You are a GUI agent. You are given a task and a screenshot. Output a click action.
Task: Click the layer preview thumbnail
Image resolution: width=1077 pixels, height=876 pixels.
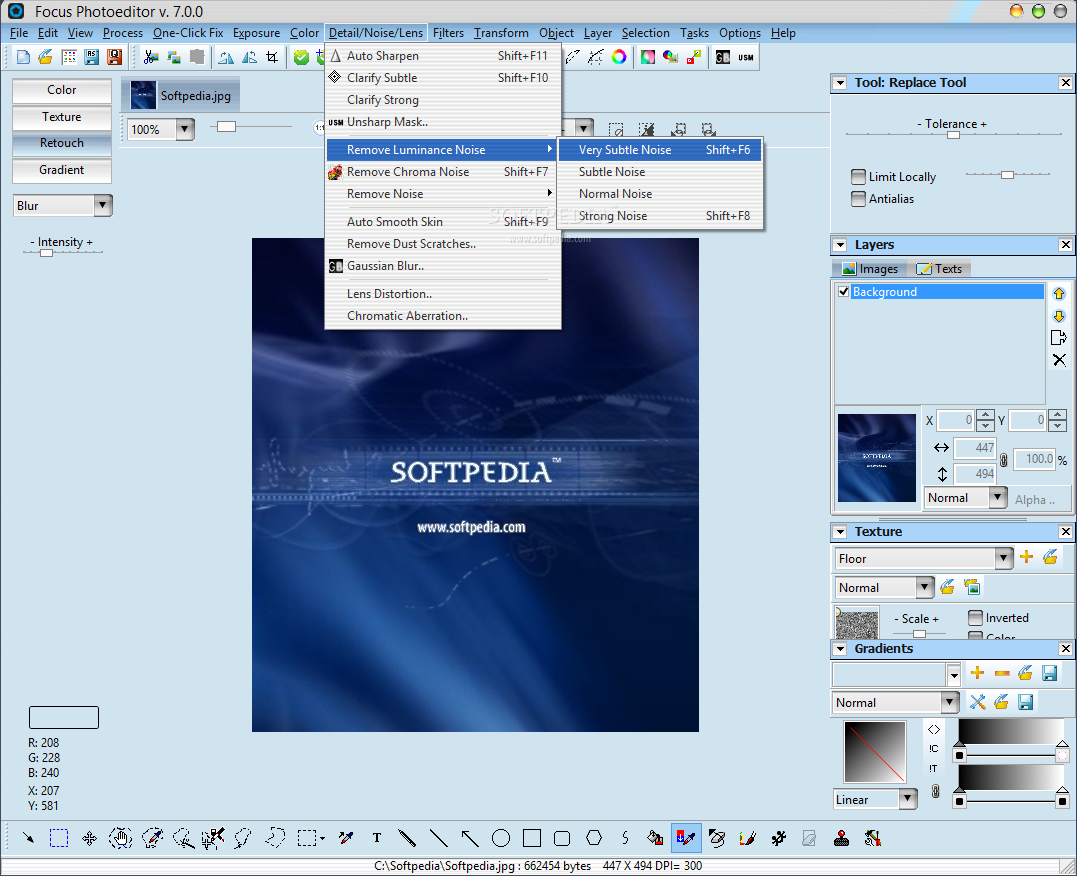coord(876,458)
